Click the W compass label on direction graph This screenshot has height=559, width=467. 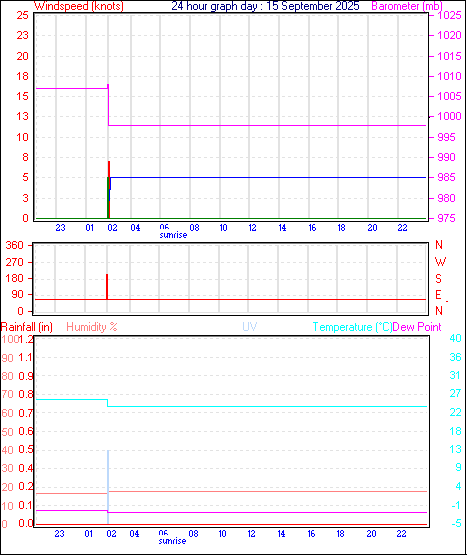coord(440,262)
